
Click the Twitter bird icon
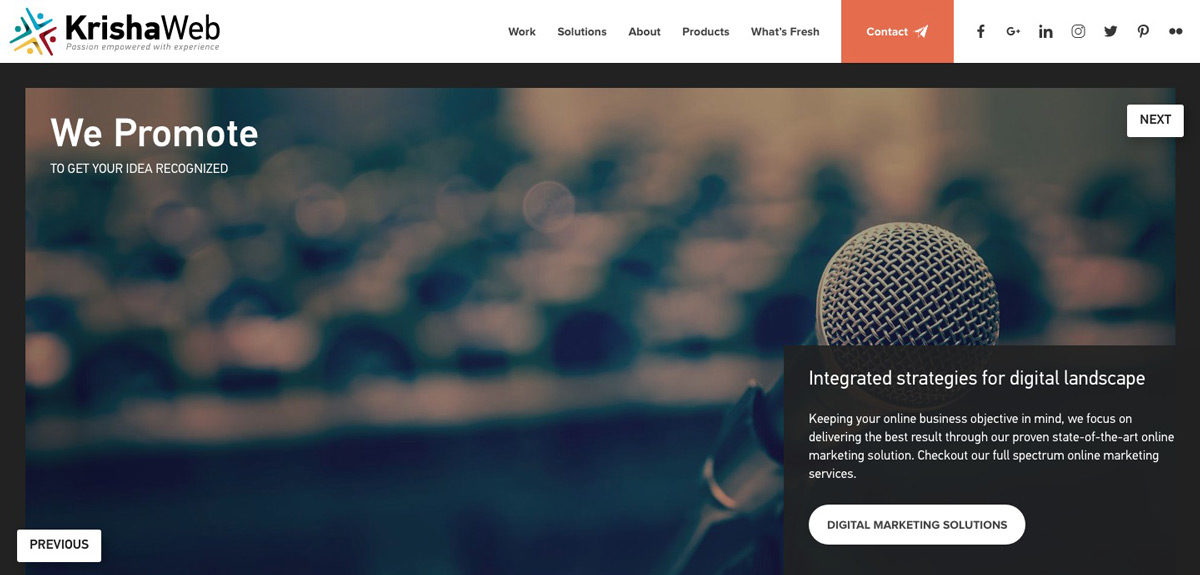[1111, 31]
